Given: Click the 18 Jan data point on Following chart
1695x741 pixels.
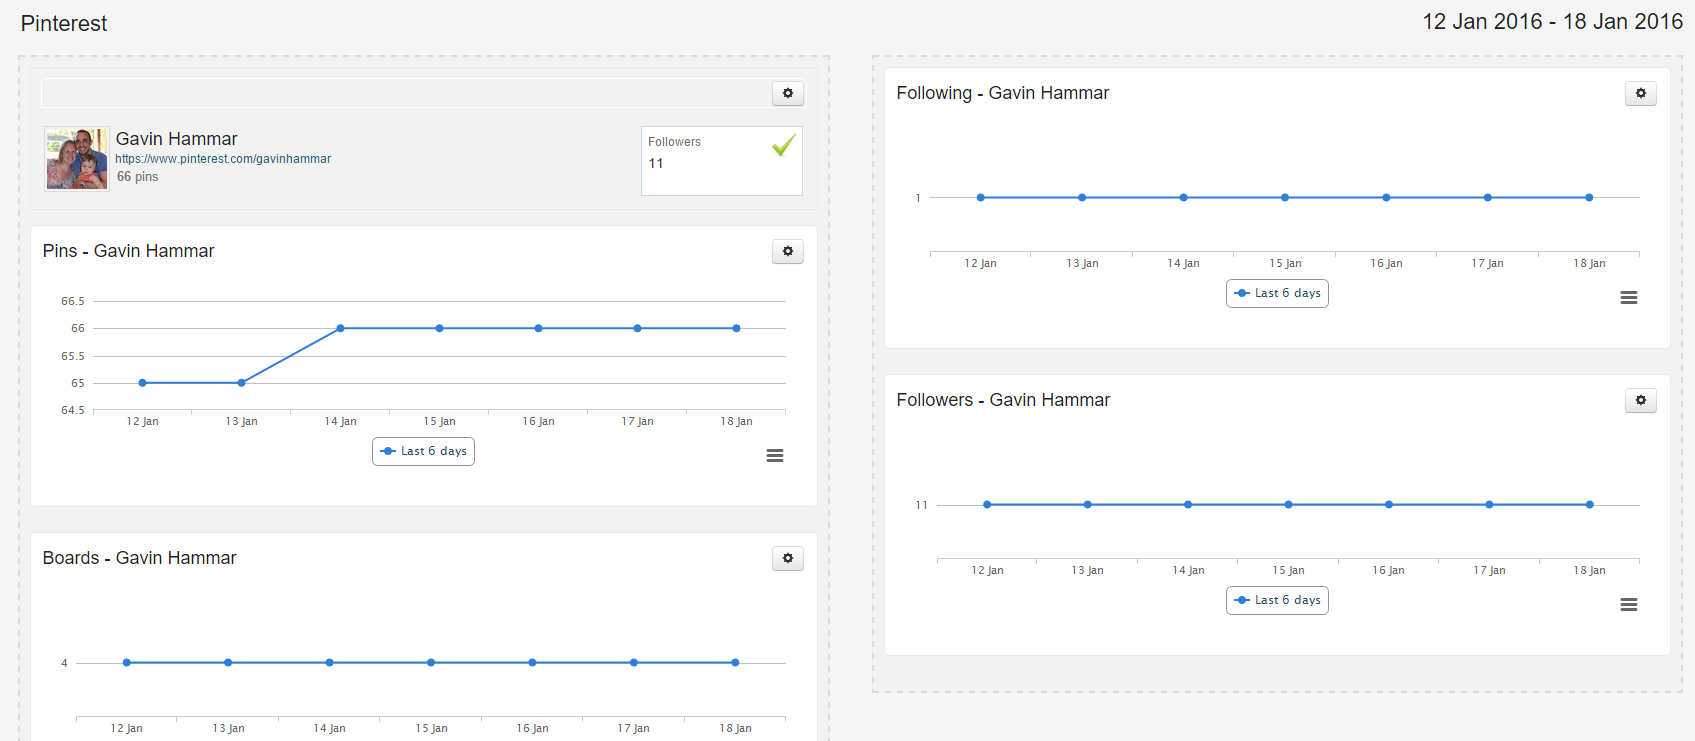Looking at the screenshot, I should tap(1589, 198).
